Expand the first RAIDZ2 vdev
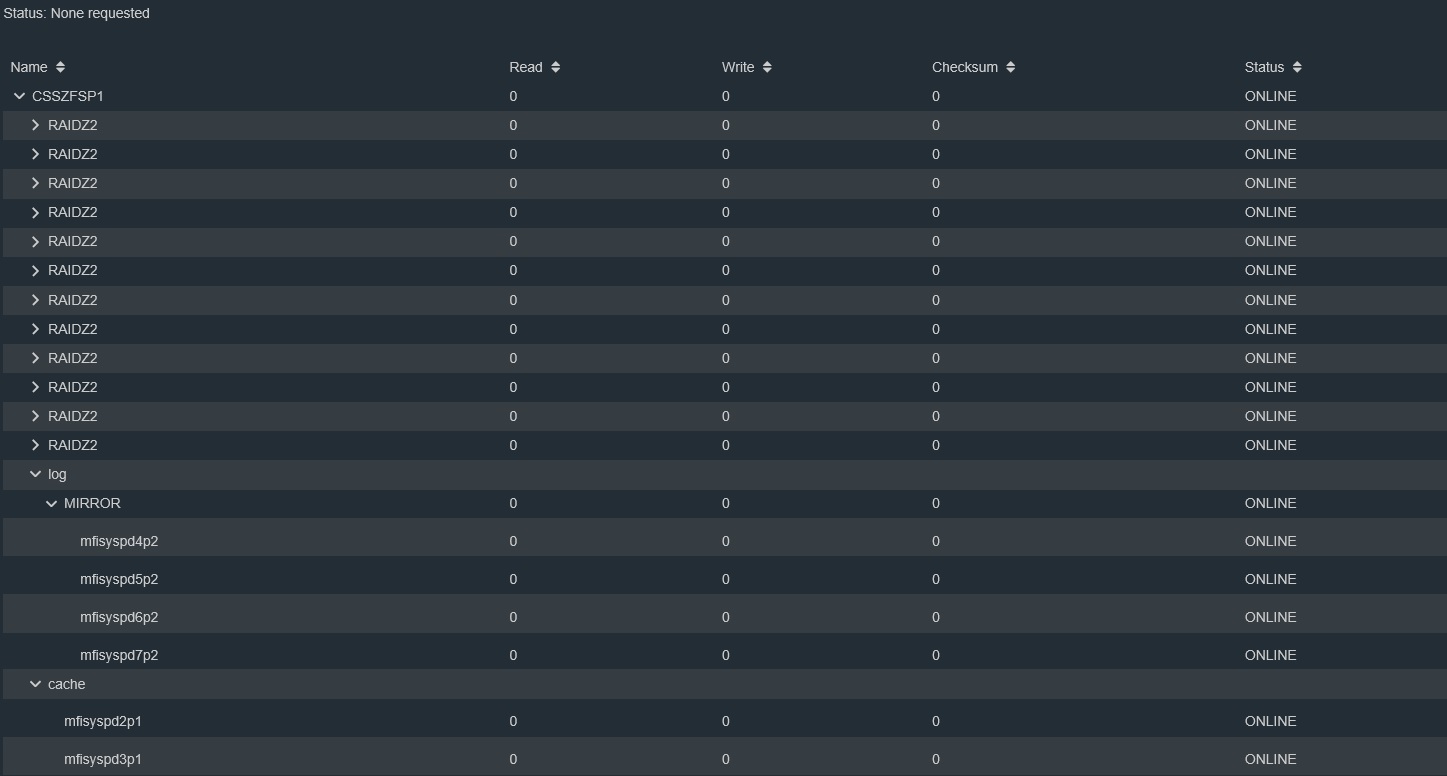The image size is (1447, 776). [35, 125]
